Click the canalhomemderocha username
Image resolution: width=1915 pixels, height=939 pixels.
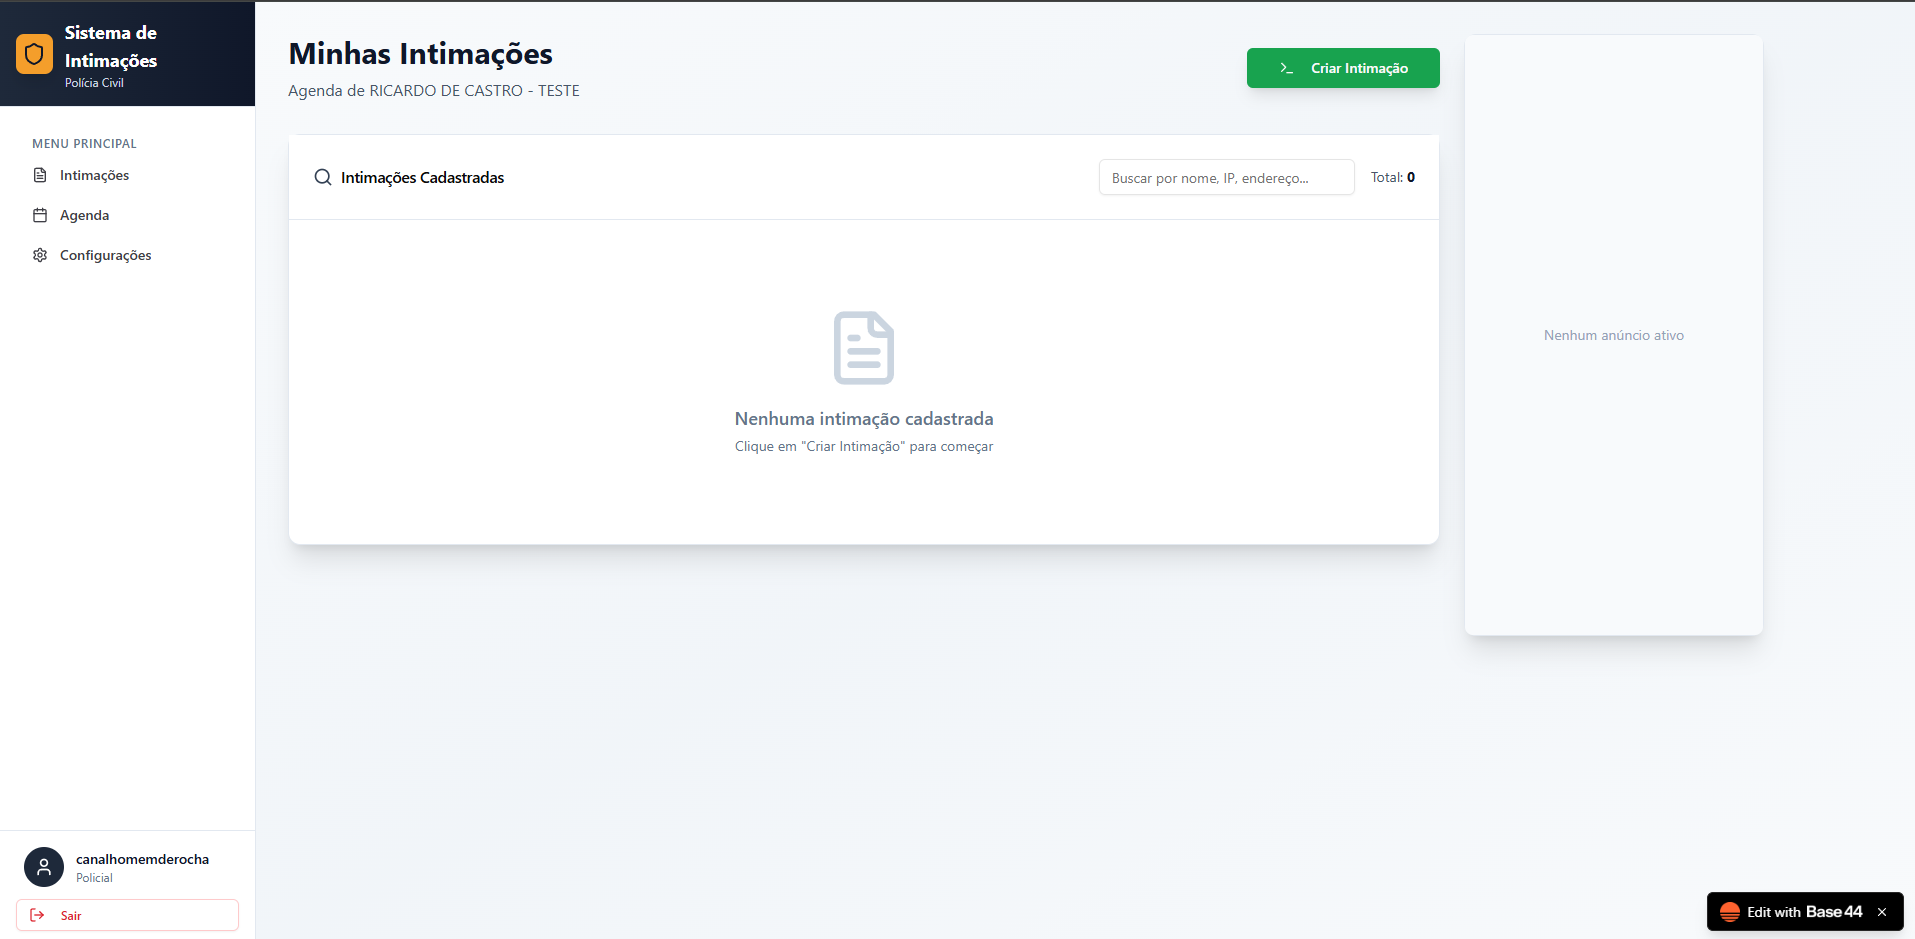pos(143,859)
